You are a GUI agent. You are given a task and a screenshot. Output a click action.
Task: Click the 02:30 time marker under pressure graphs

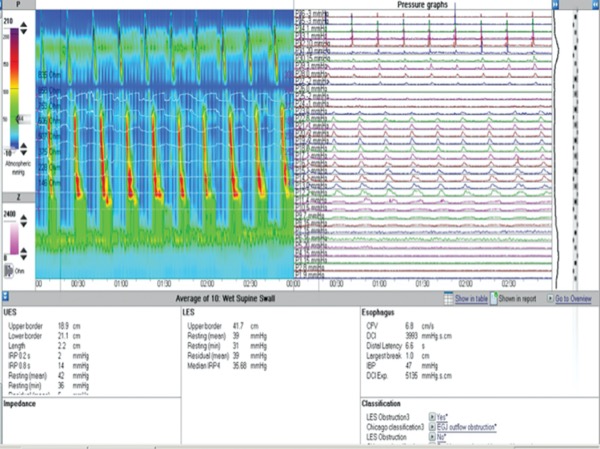tap(509, 284)
